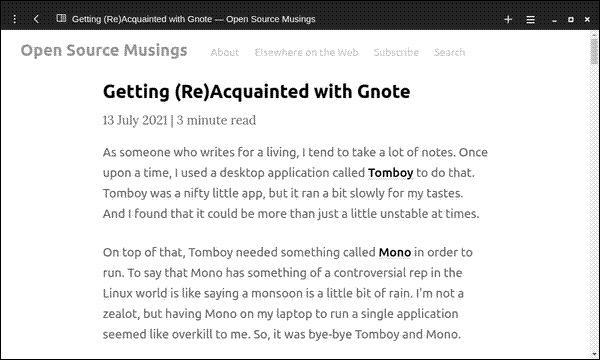Minimize the browser window
The width and height of the screenshot is (600, 360).
point(554,20)
